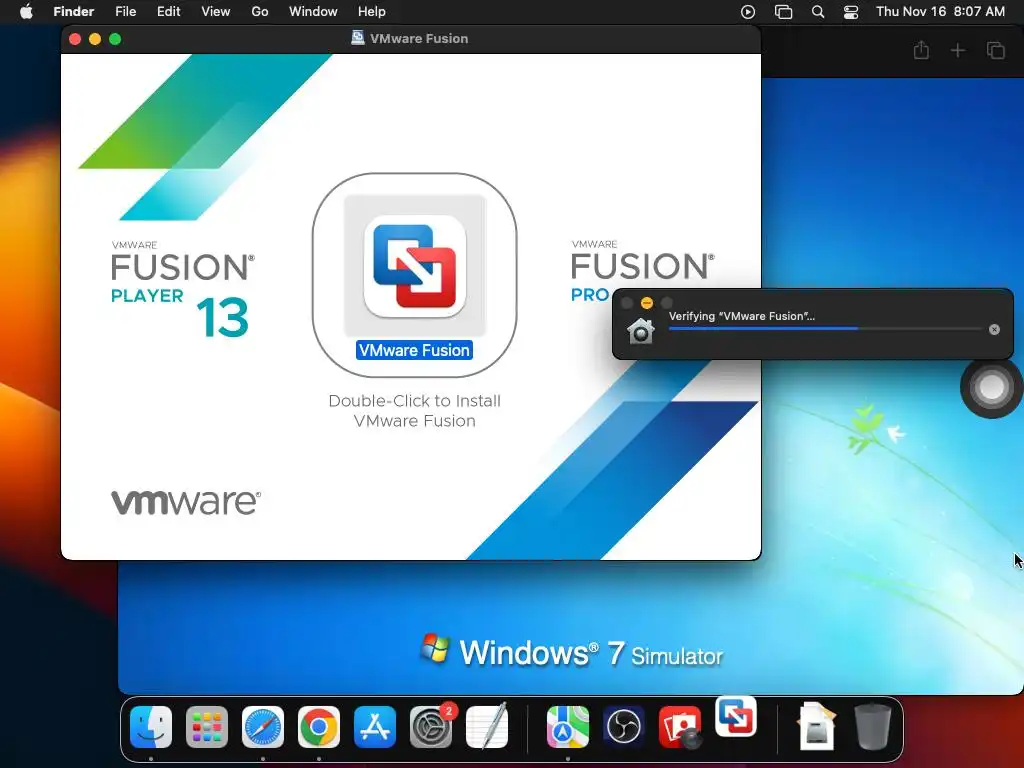Show tab overview in background Safari window

click(995, 50)
